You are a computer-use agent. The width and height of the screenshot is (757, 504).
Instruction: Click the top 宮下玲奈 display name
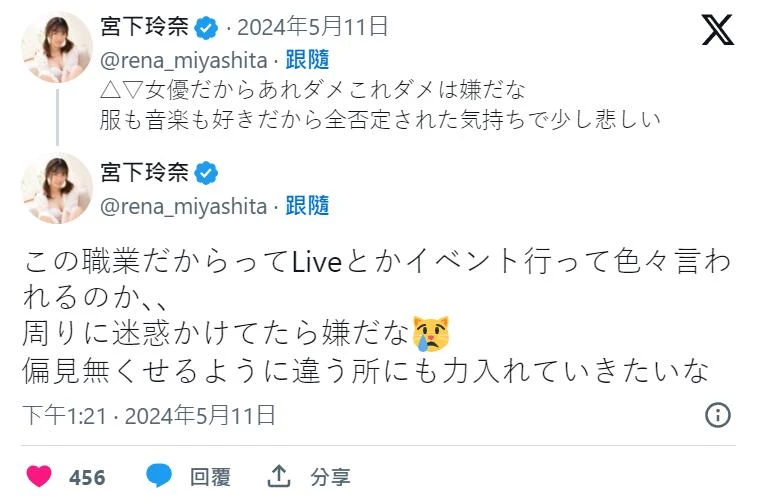[144, 27]
